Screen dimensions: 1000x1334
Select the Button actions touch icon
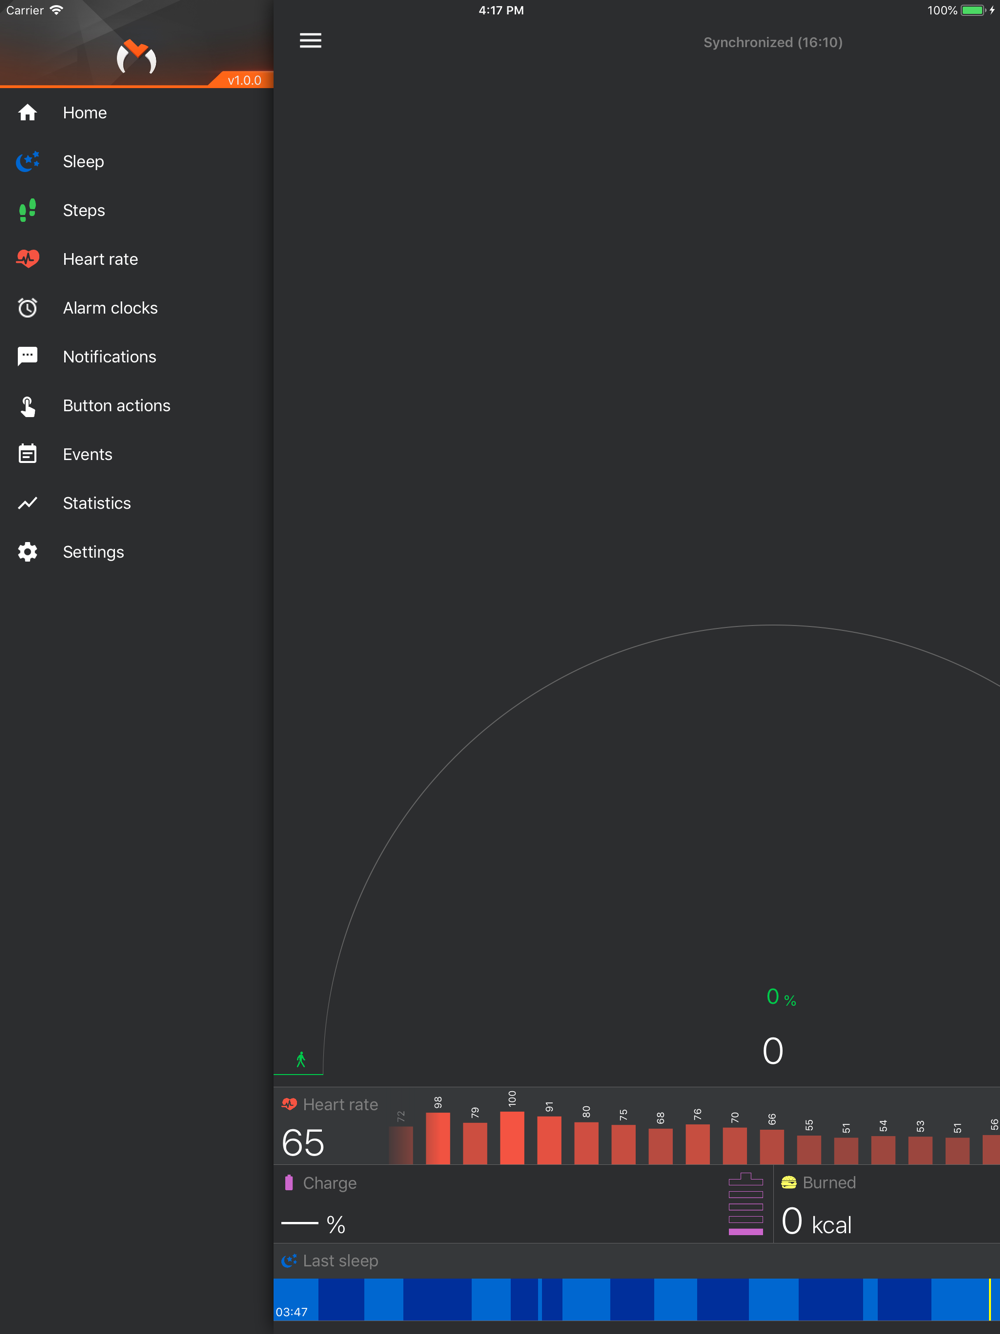click(28, 406)
